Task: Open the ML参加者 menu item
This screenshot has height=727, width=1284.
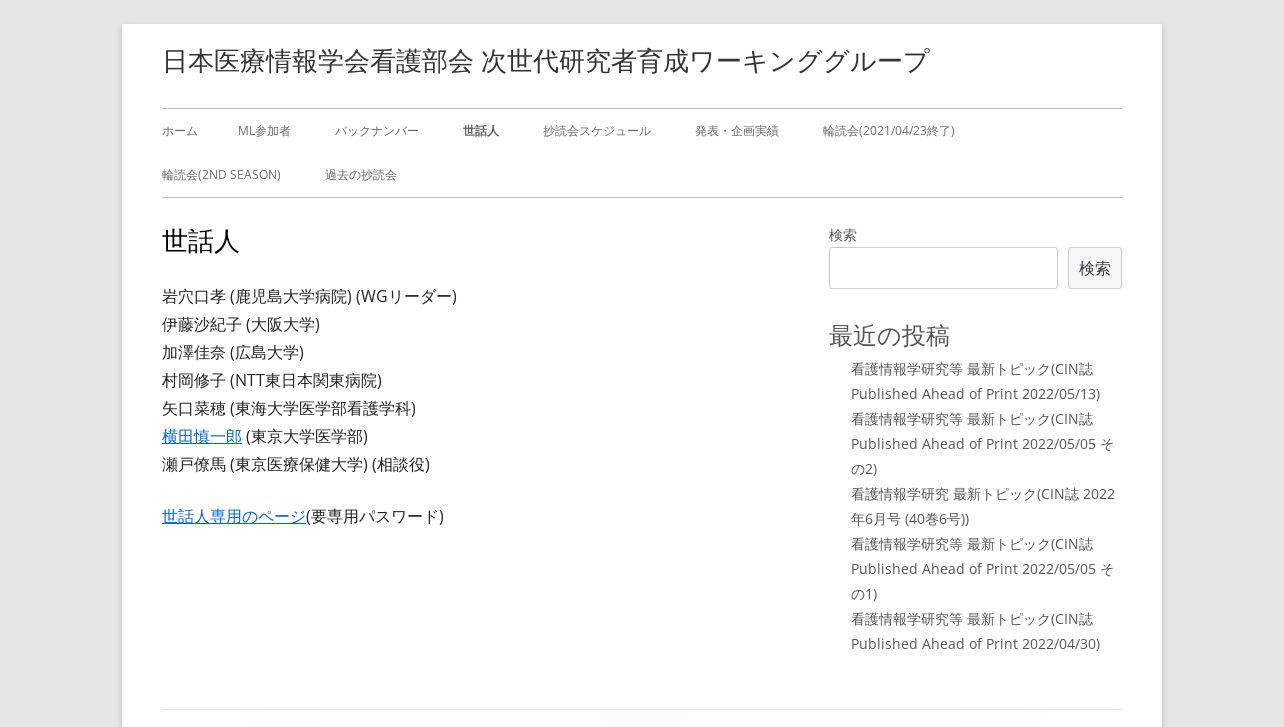Action: [x=264, y=131]
